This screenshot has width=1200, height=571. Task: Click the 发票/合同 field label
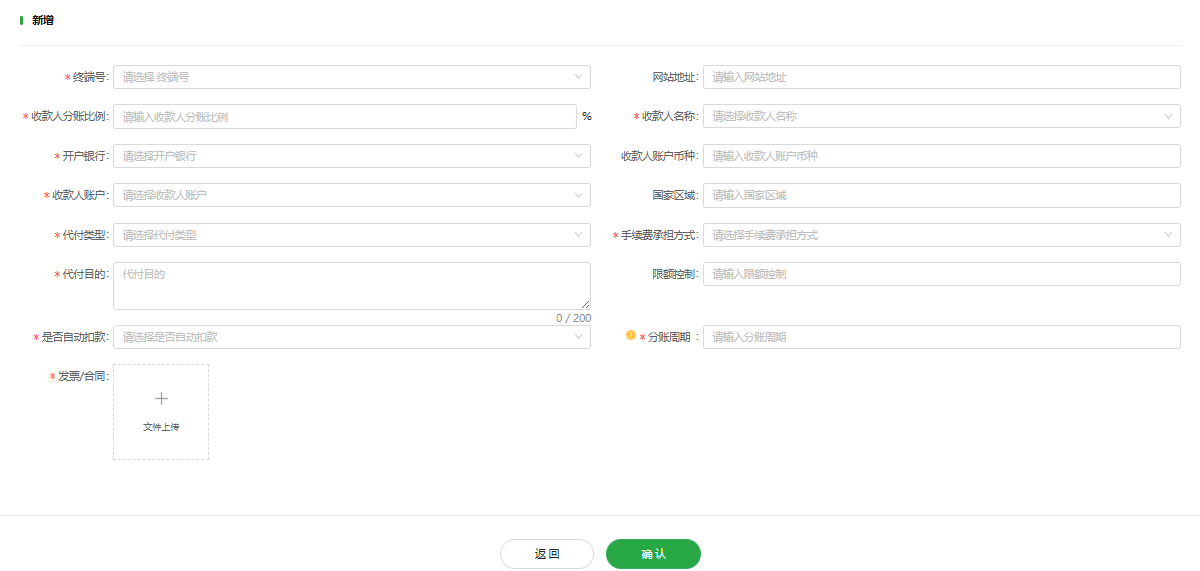pos(83,376)
